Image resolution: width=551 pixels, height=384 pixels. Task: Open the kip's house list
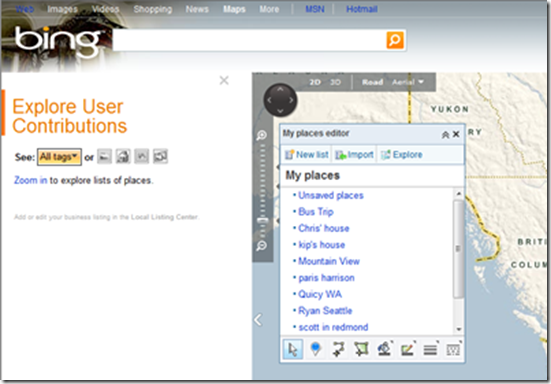click(322, 245)
